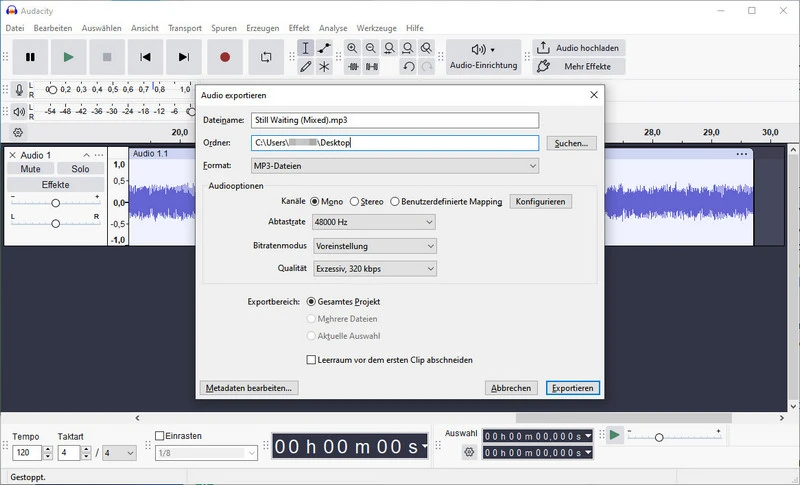Click the Zoom Out magnifier icon
This screenshot has width=800, height=485.
pyautogui.click(x=371, y=48)
